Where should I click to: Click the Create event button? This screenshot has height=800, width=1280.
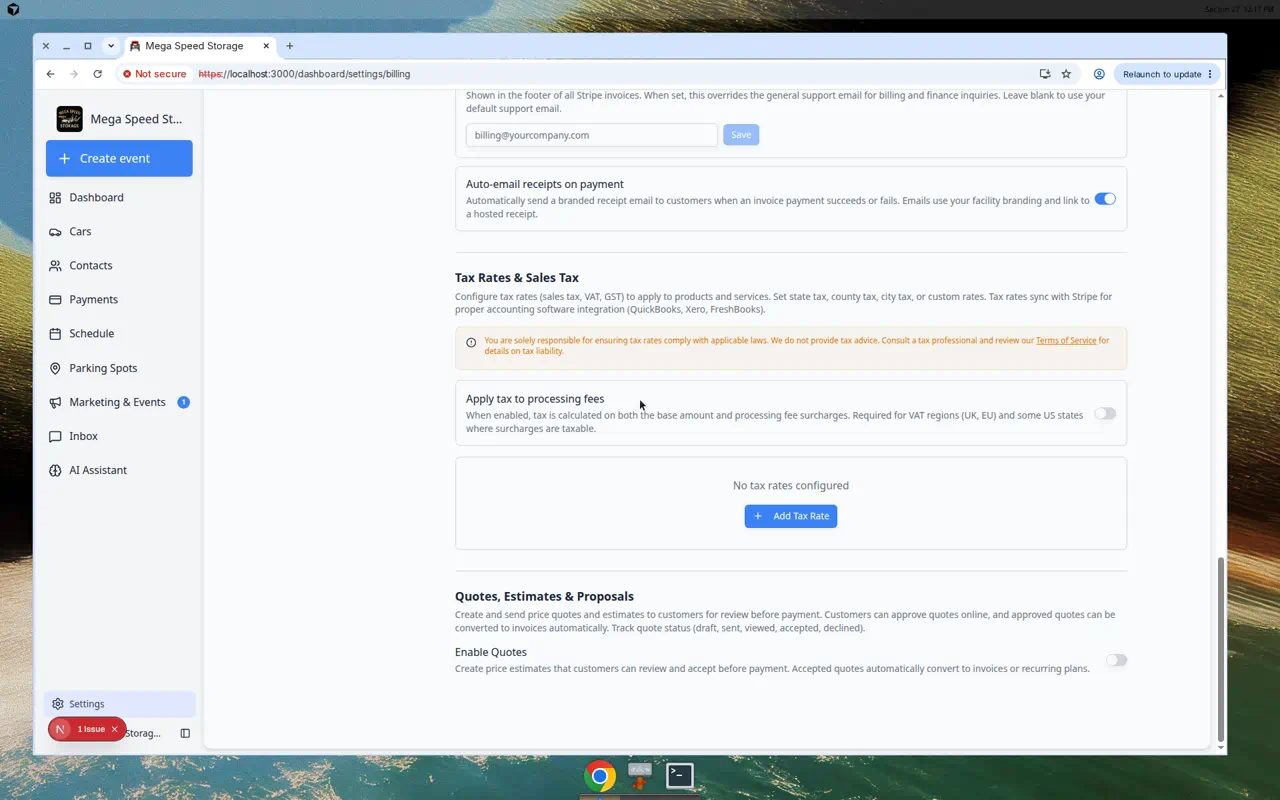pyautogui.click(x=119, y=158)
